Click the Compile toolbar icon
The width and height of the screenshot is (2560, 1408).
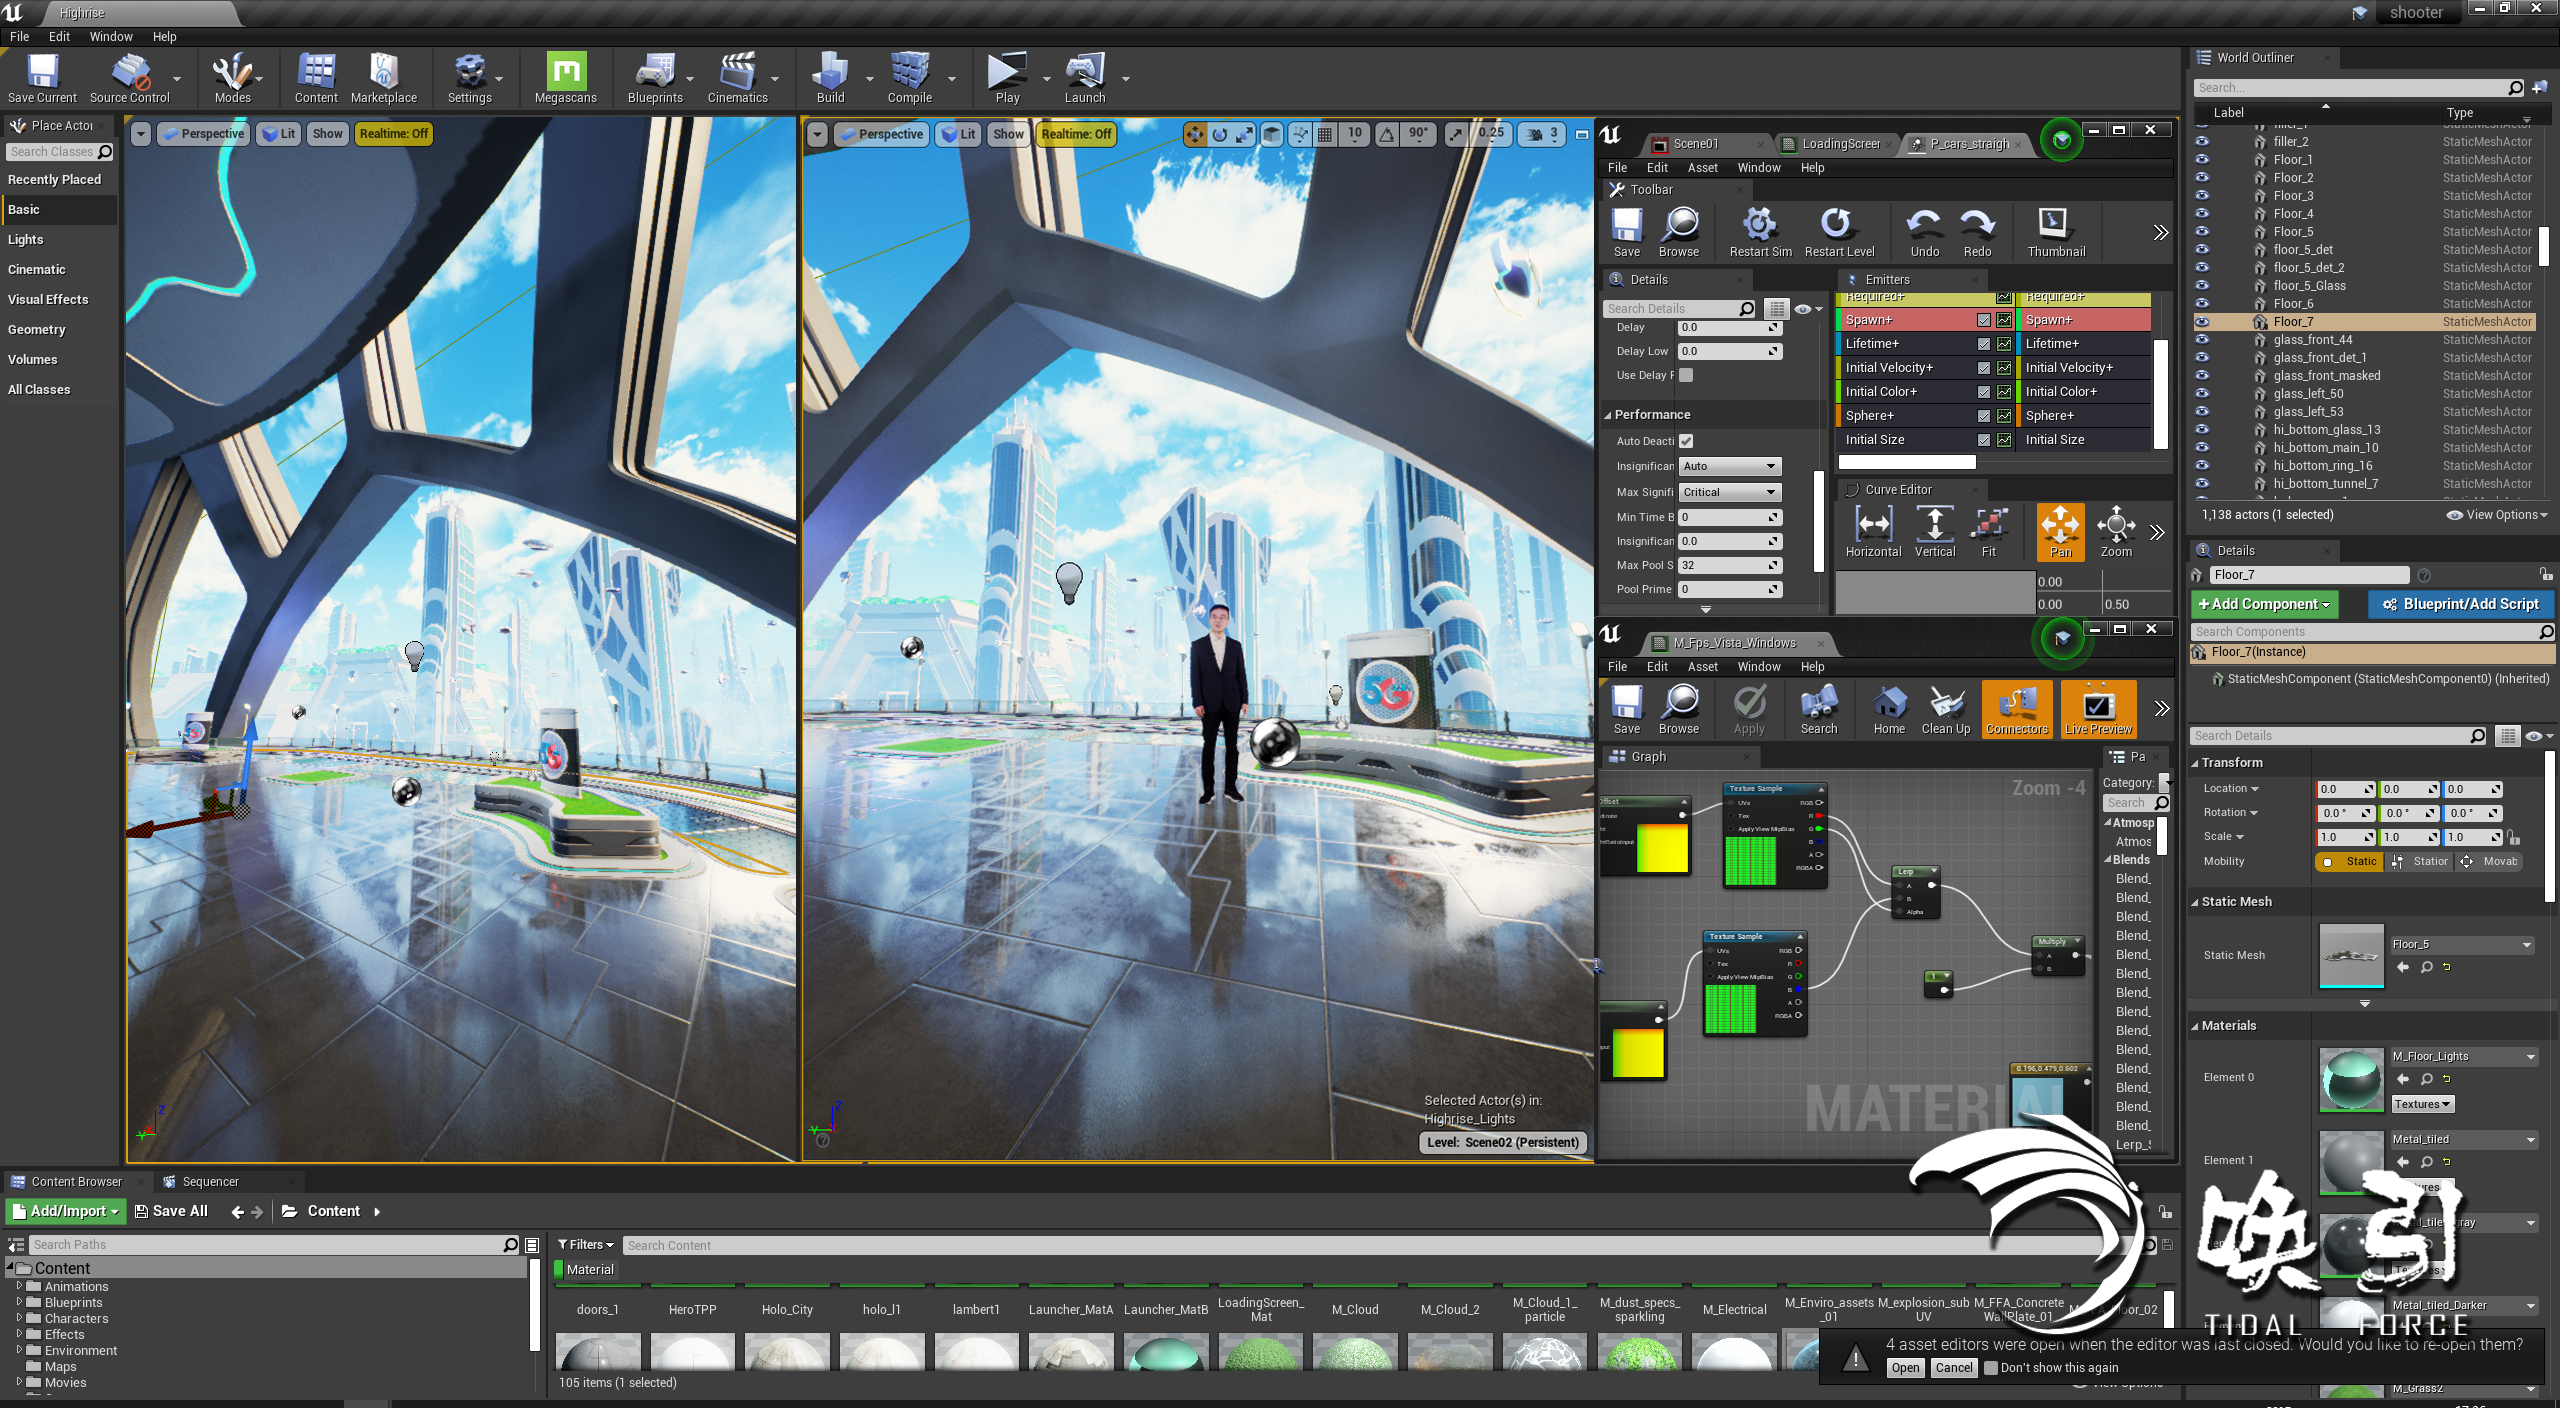[x=910, y=78]
